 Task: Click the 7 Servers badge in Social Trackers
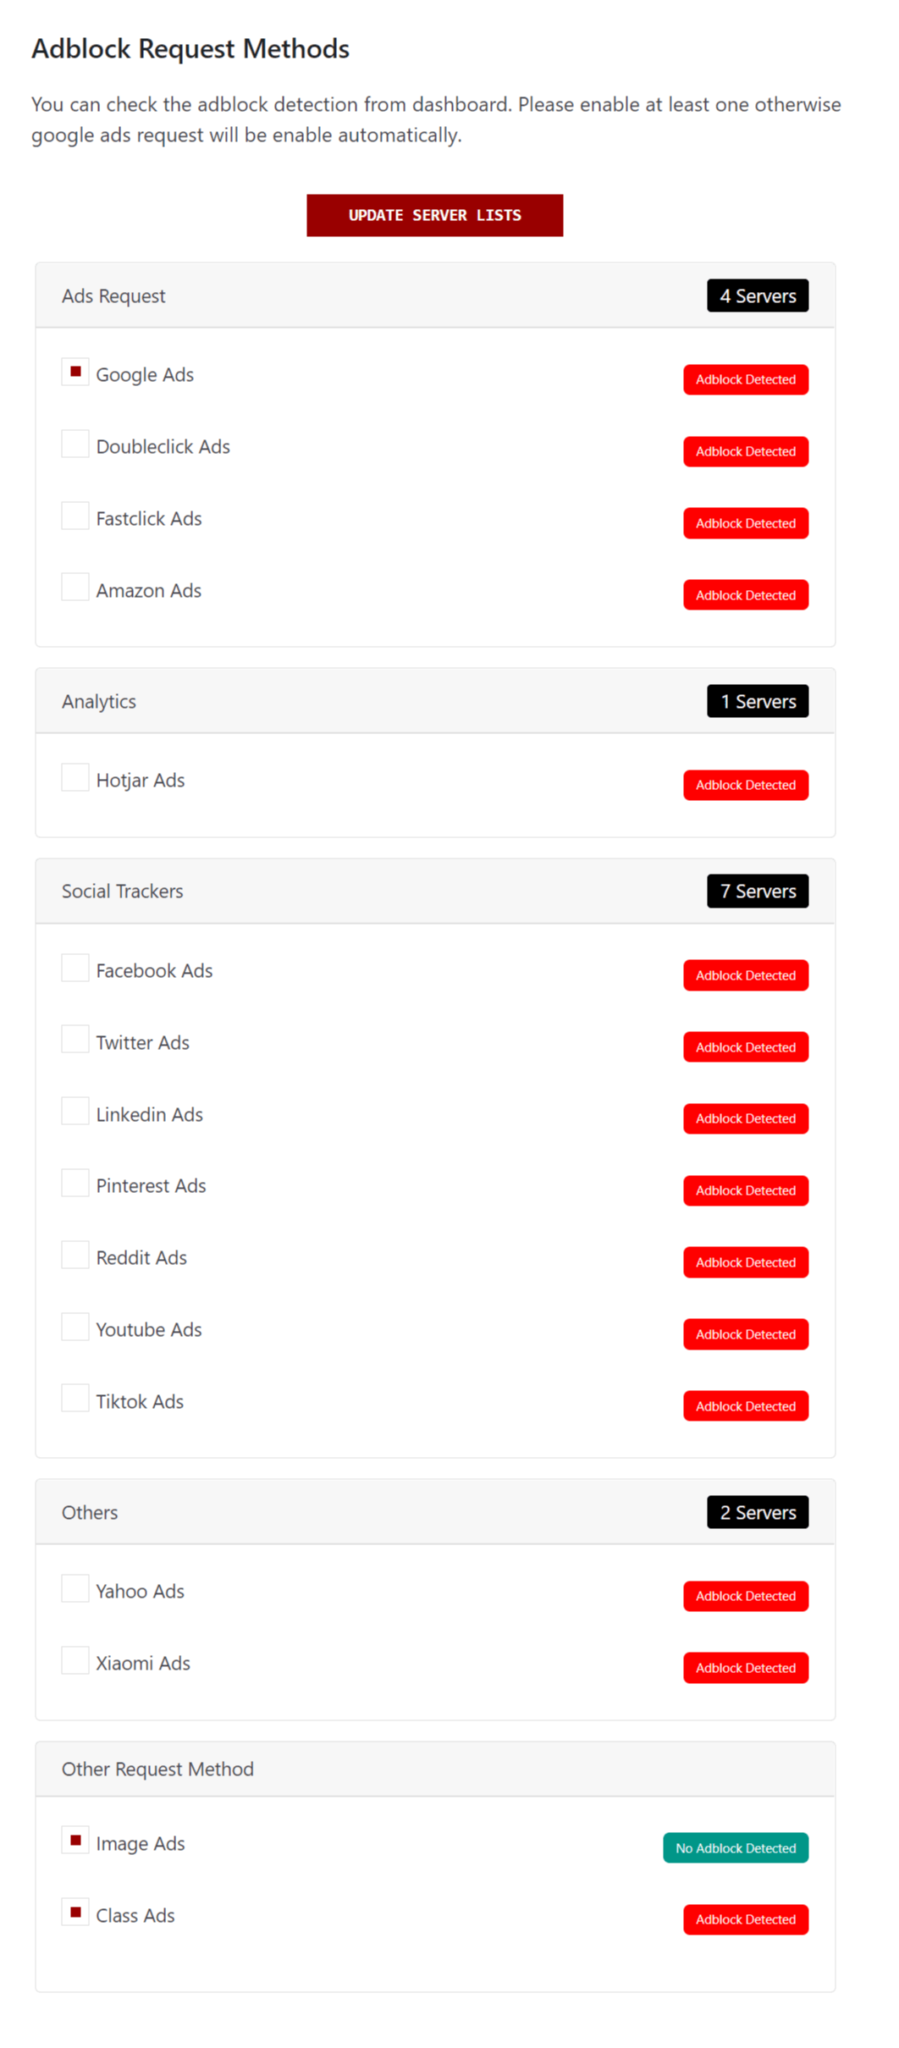[x=757, y=890]
